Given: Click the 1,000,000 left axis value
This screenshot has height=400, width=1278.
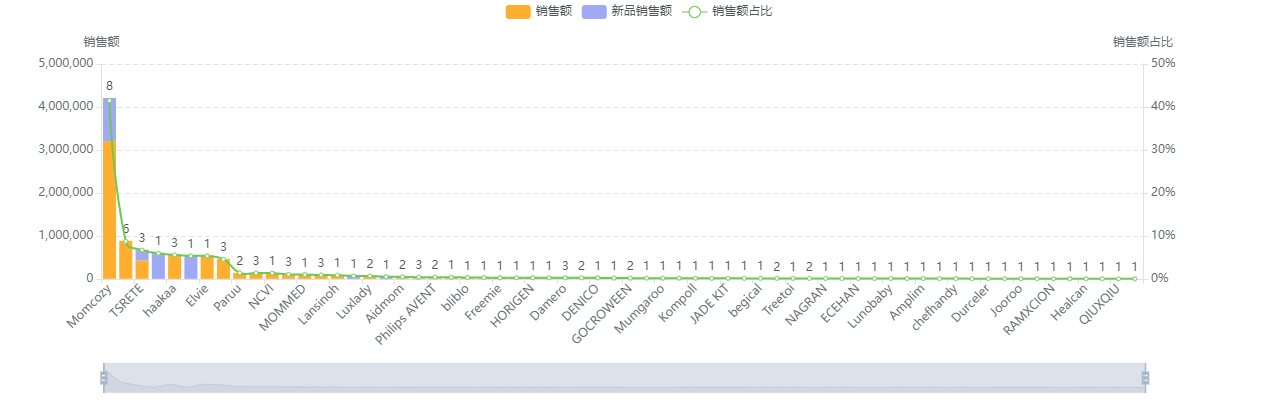Looking at the screenshot, I should coord(64,235).
